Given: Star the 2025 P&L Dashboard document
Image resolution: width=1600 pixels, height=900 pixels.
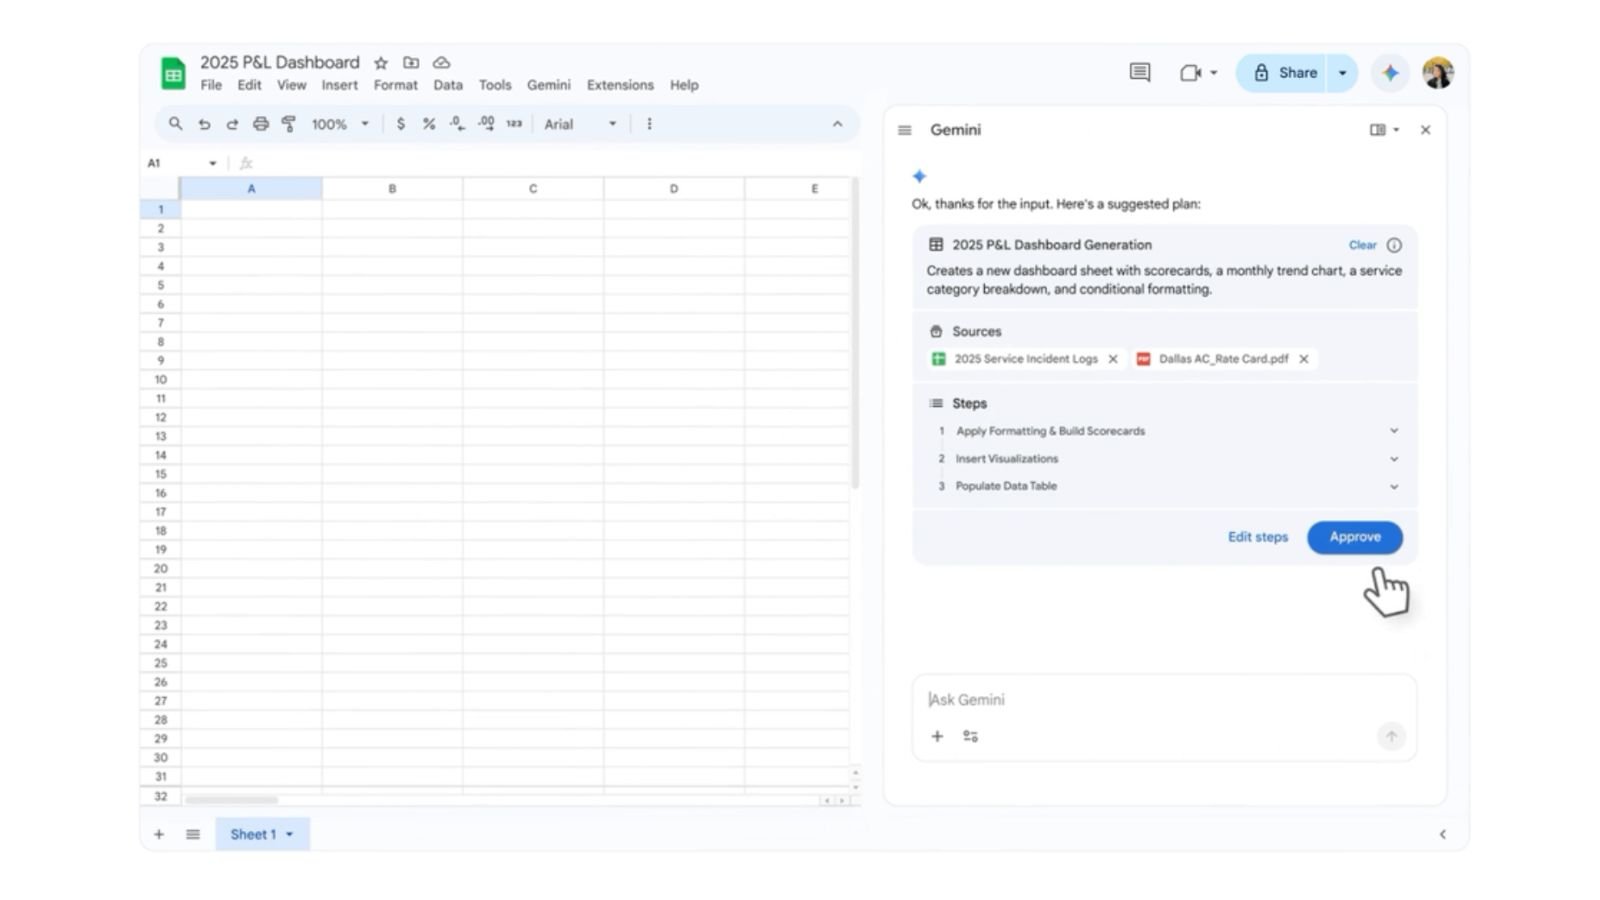Looking at the screenshot, I should 381,63.
